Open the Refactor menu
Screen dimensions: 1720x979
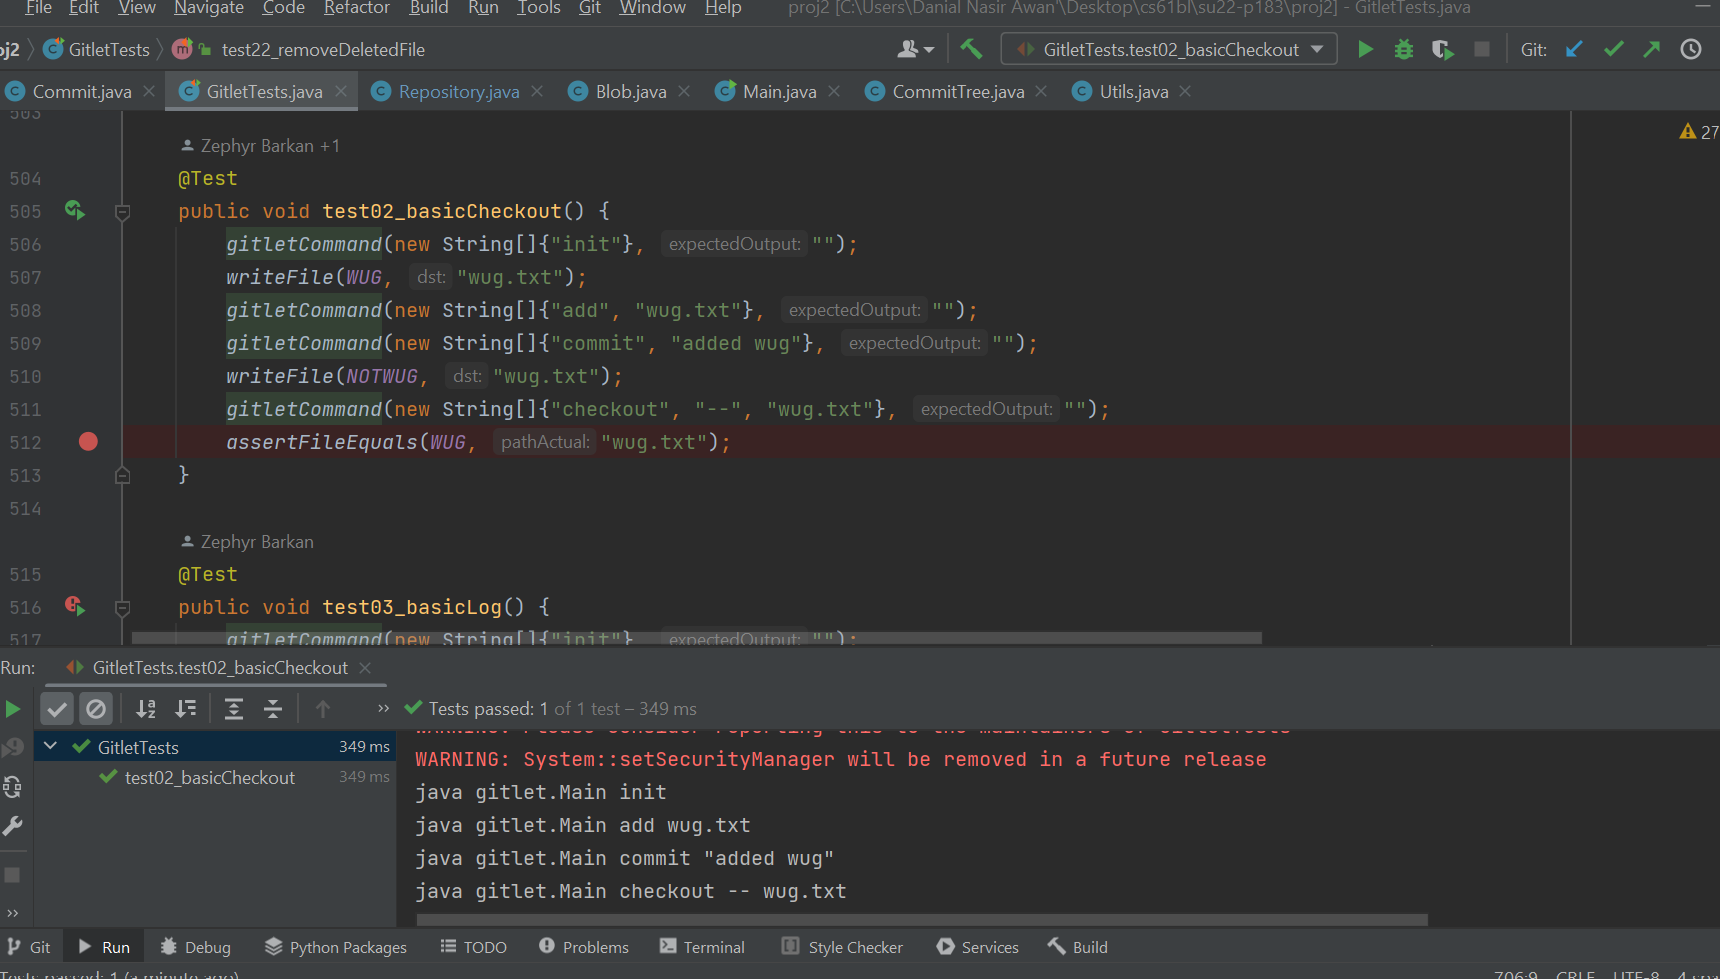[x=356, y=8]
